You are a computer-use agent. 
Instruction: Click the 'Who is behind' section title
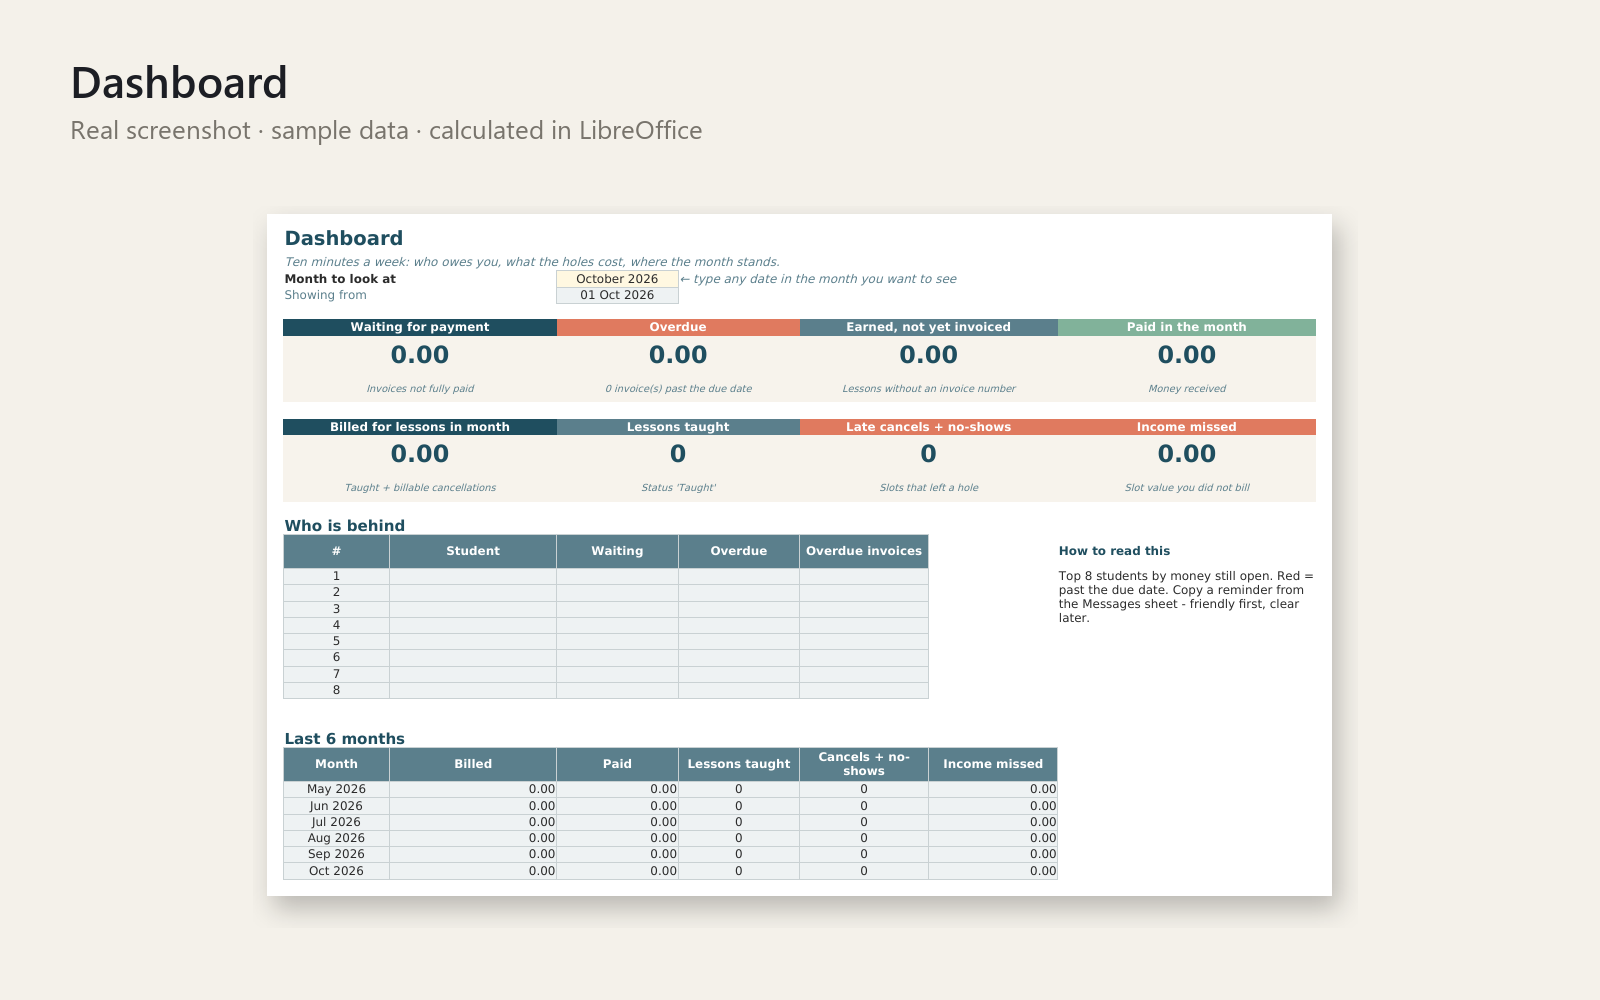coord(345,526)
